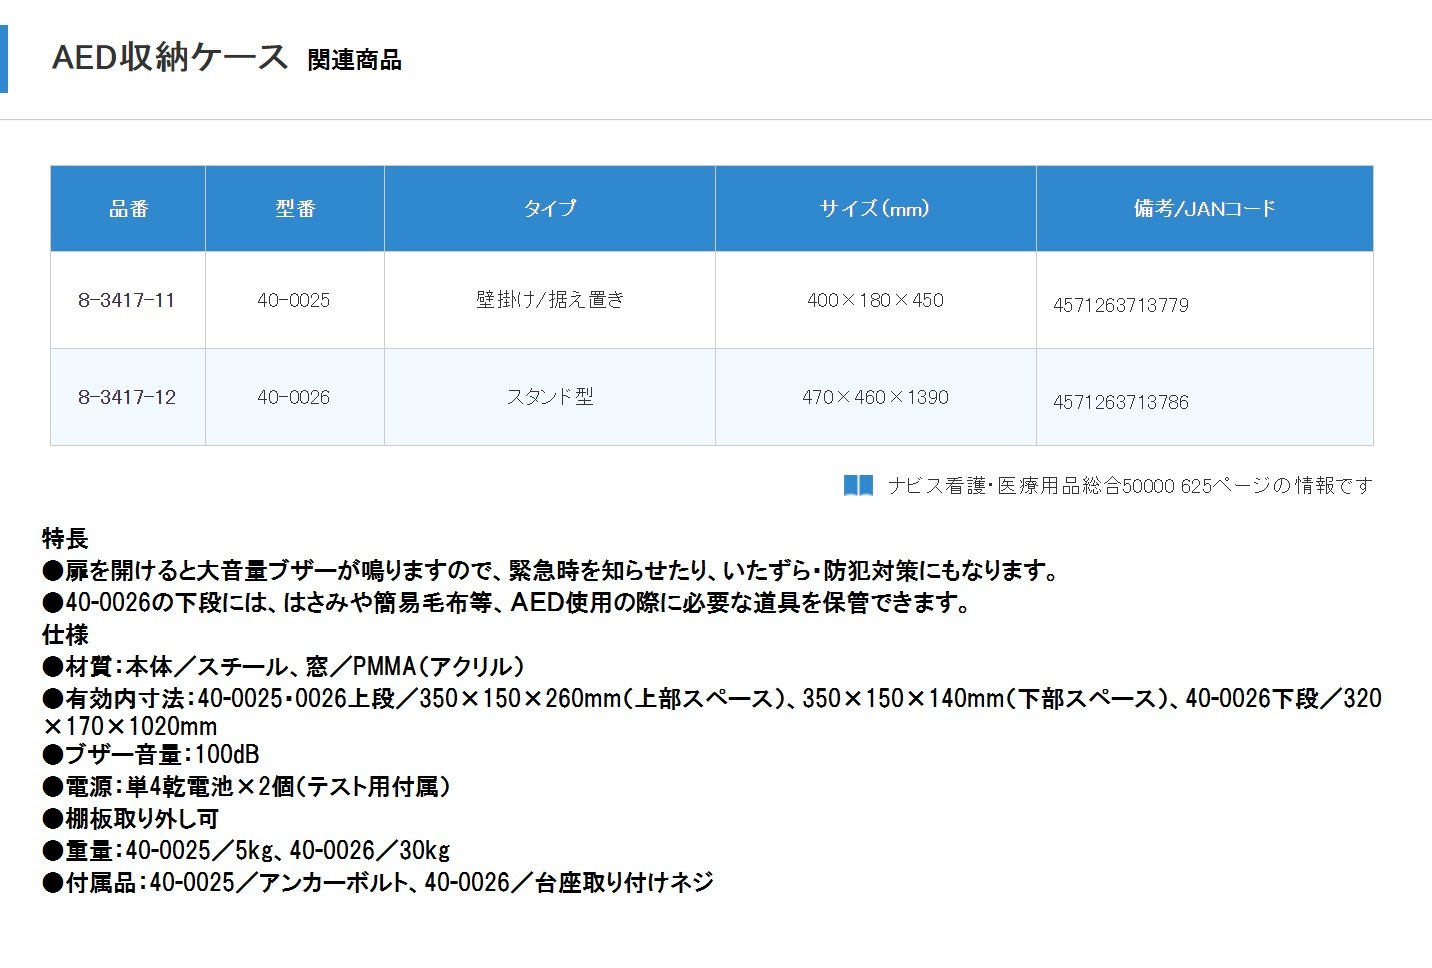Viewport: 1432px width, 968px height.
Task: Select the タイプ column header
Action: (x=550, y=209)
